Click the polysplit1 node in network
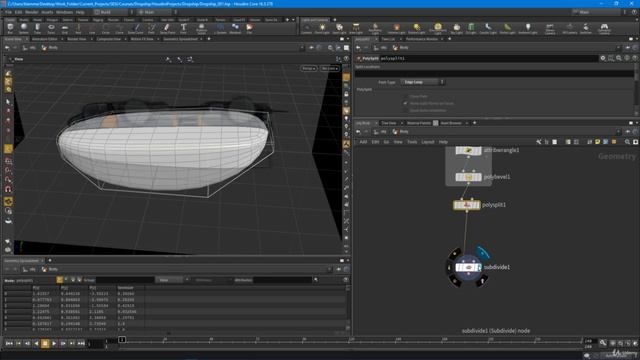Viewport: 640px width, 360px height. coord(467,205)
